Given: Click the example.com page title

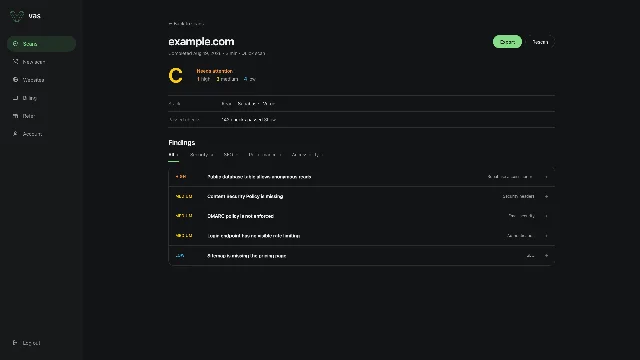Looking at the screenshot, I should click(201, 42).
